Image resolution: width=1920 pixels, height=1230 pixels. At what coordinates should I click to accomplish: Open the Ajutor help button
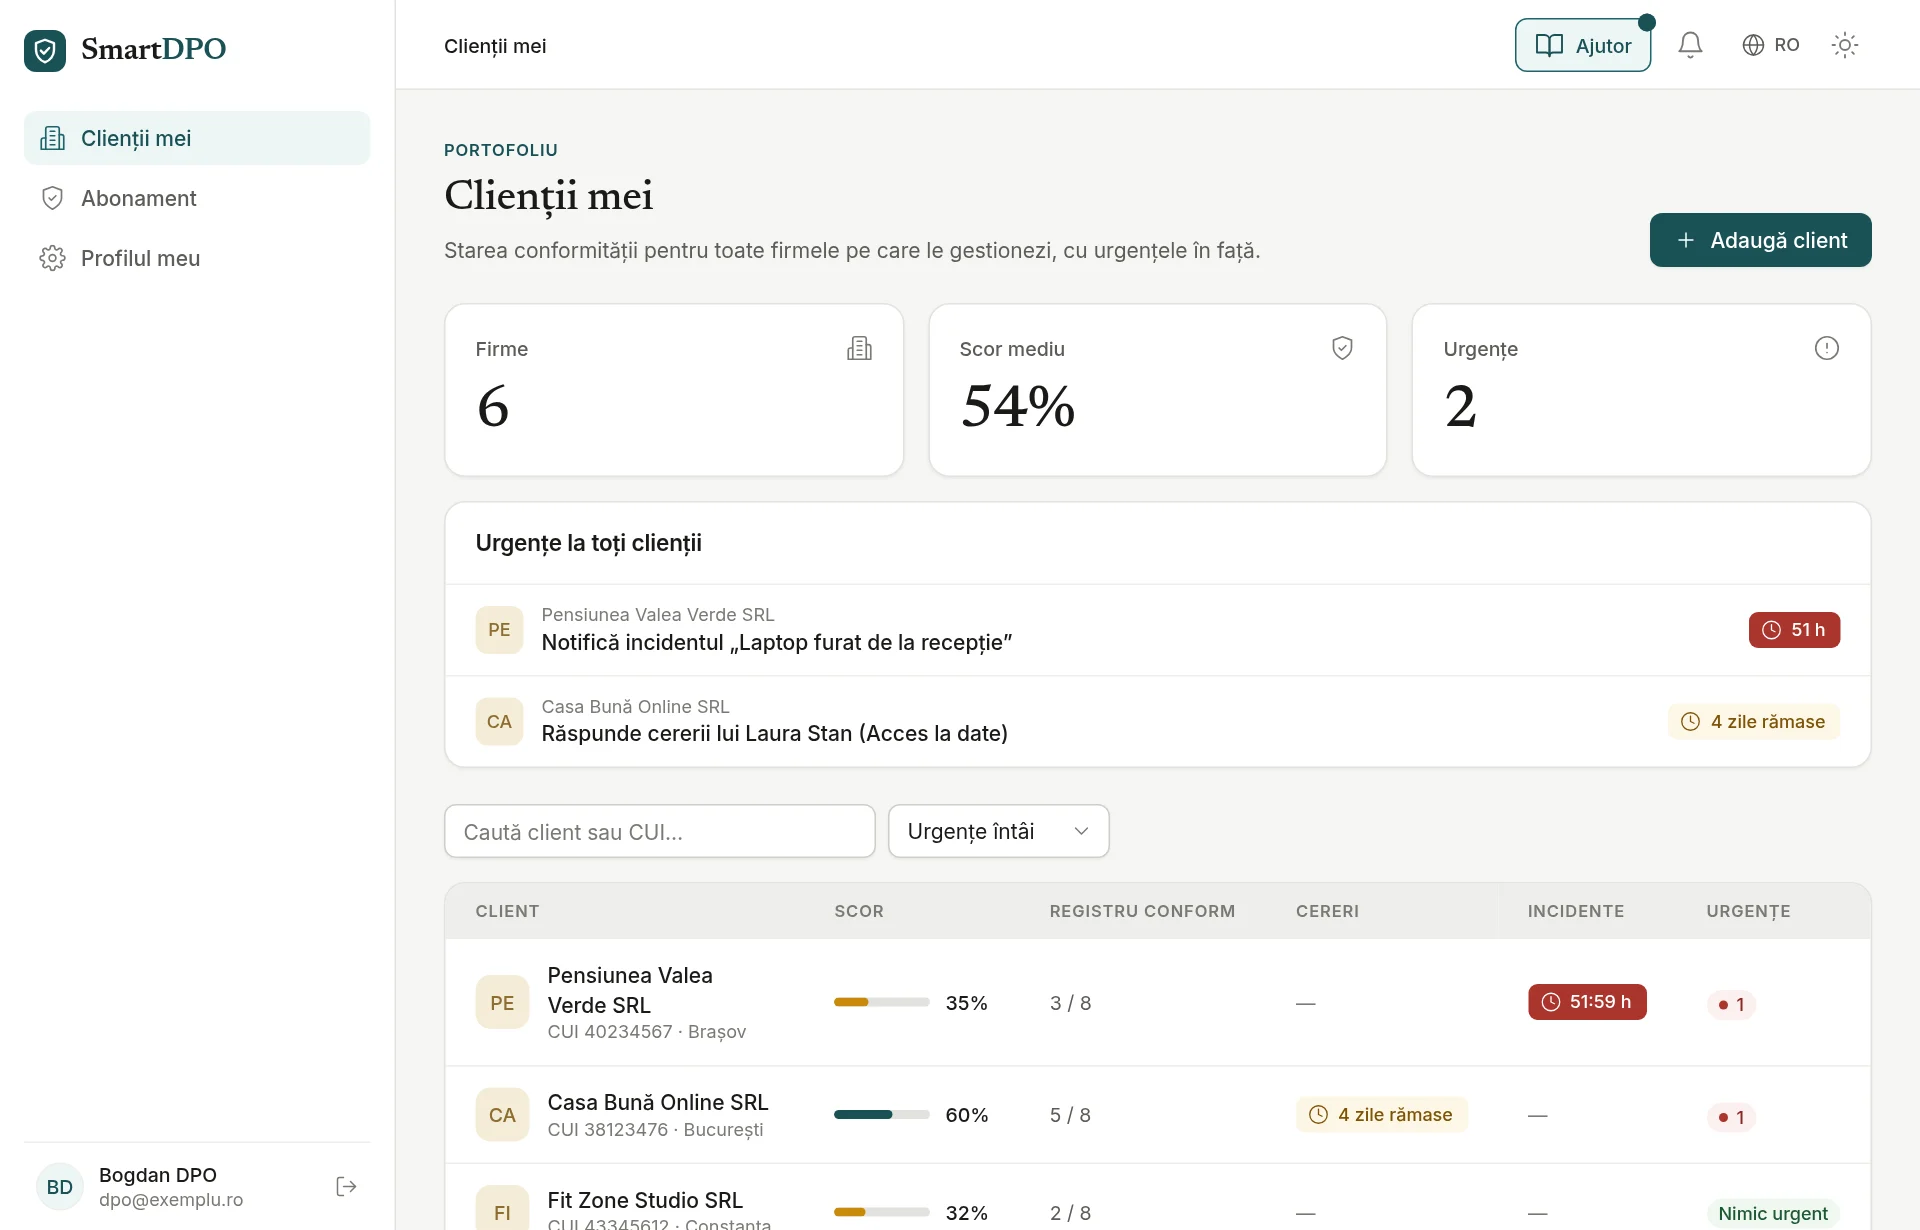click(1583, 45)
